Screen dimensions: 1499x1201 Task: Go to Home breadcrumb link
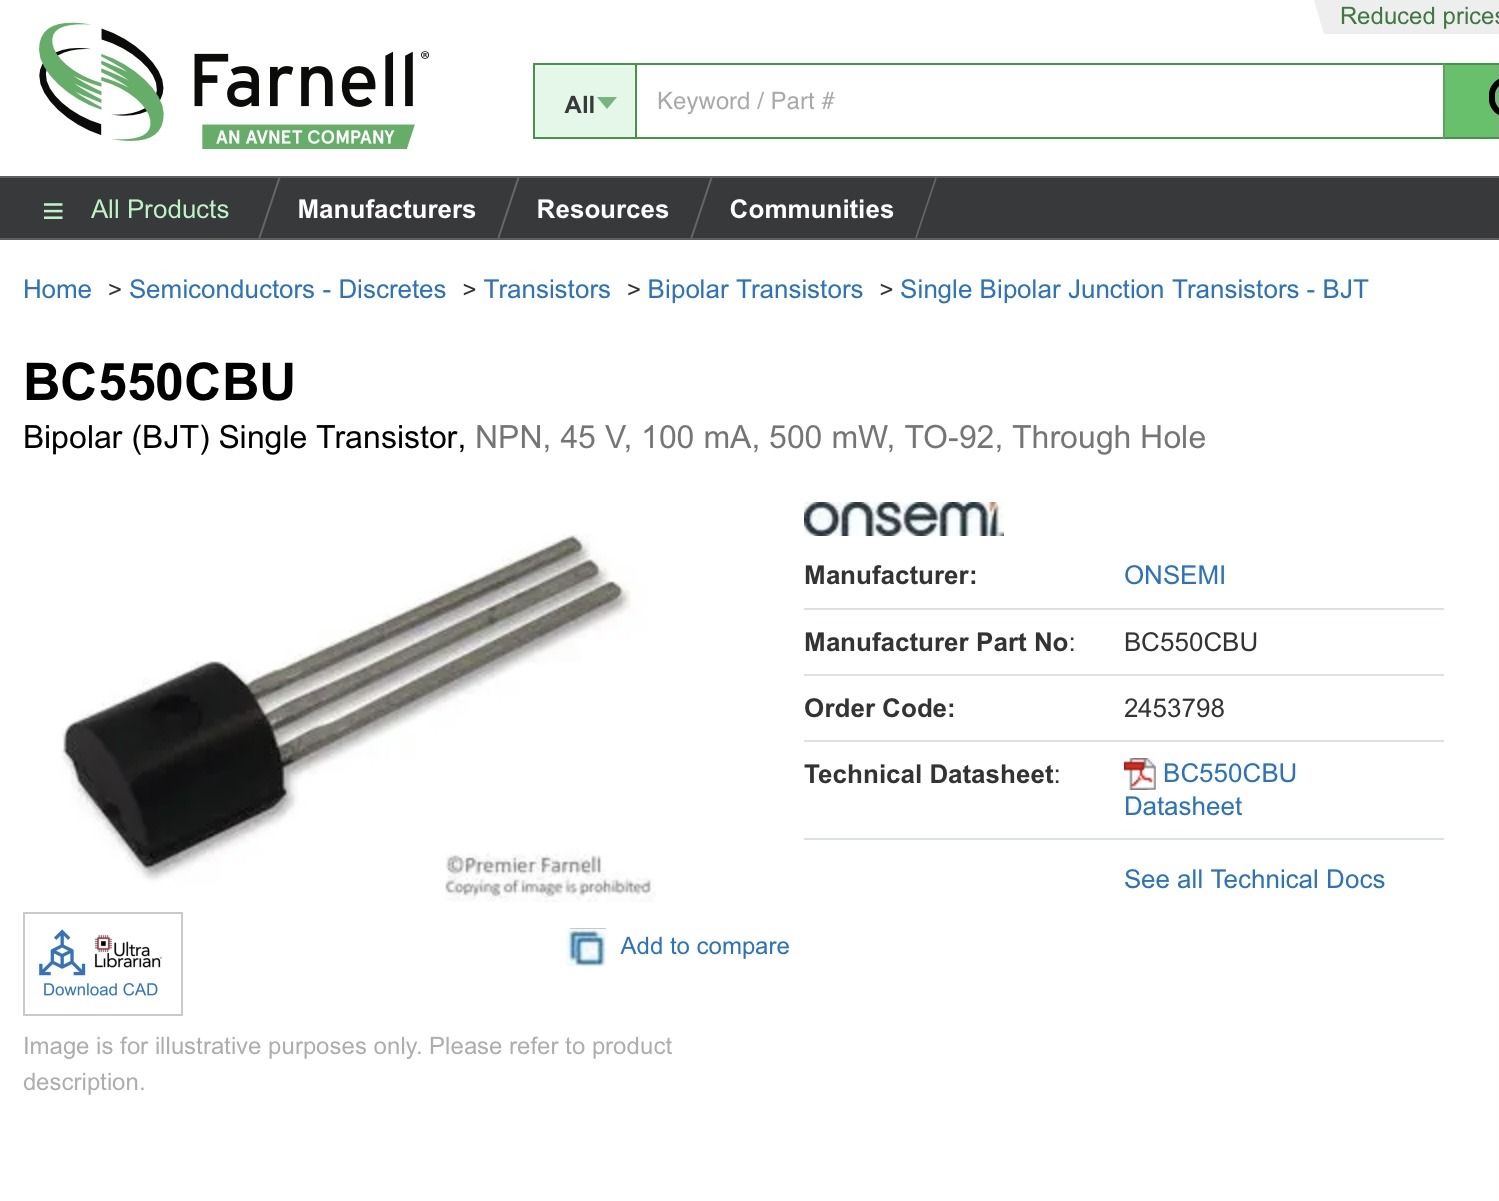(x=58, y=289)
